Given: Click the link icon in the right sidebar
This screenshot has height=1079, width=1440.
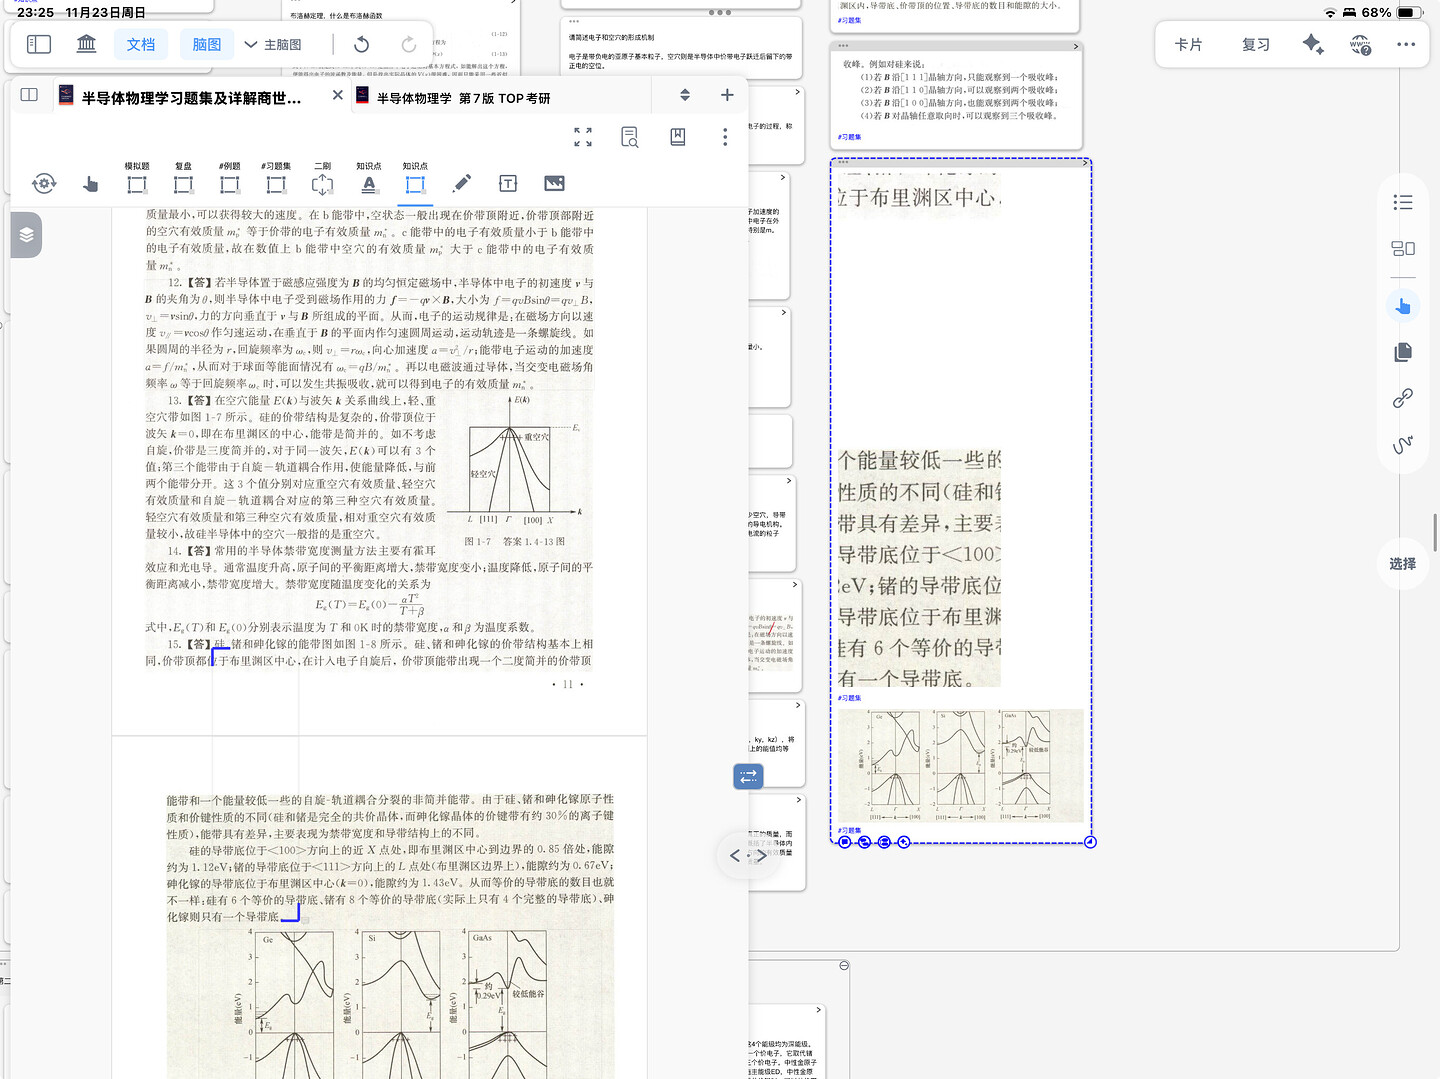Looking at the screenshot, I should click(1403, 397).
